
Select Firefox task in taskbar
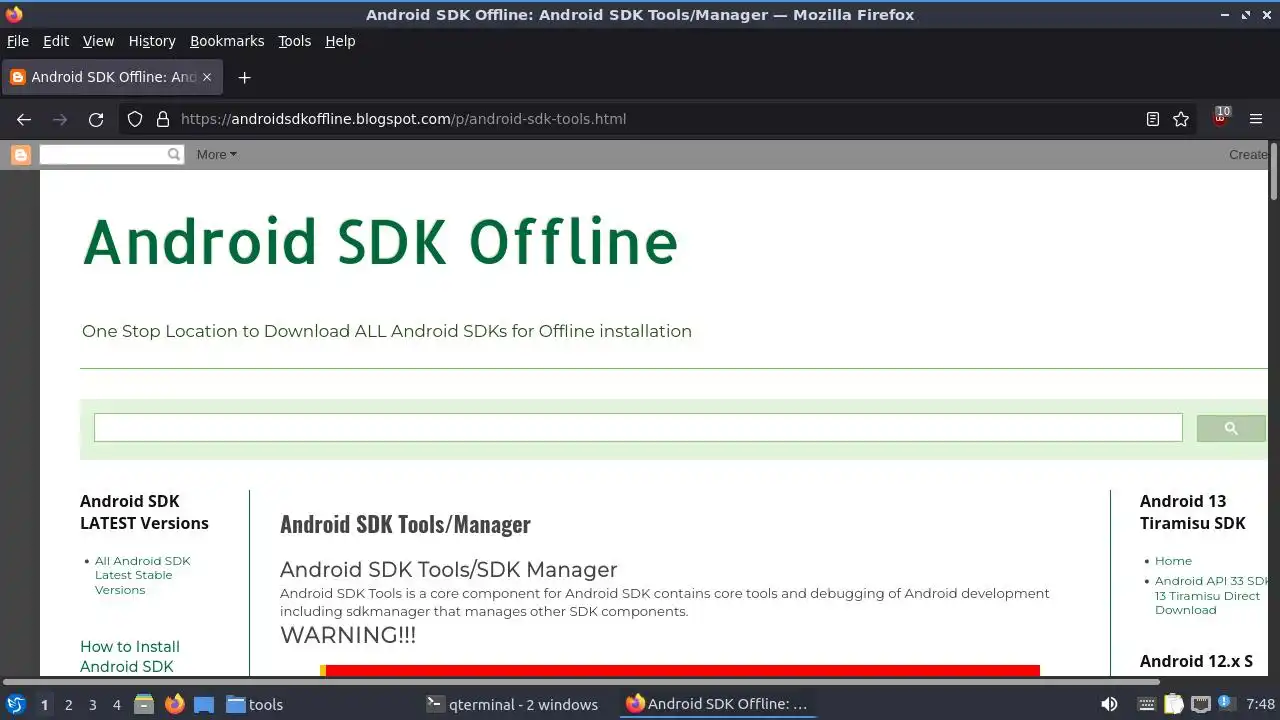pyautogui.click(x=716, y=704)
